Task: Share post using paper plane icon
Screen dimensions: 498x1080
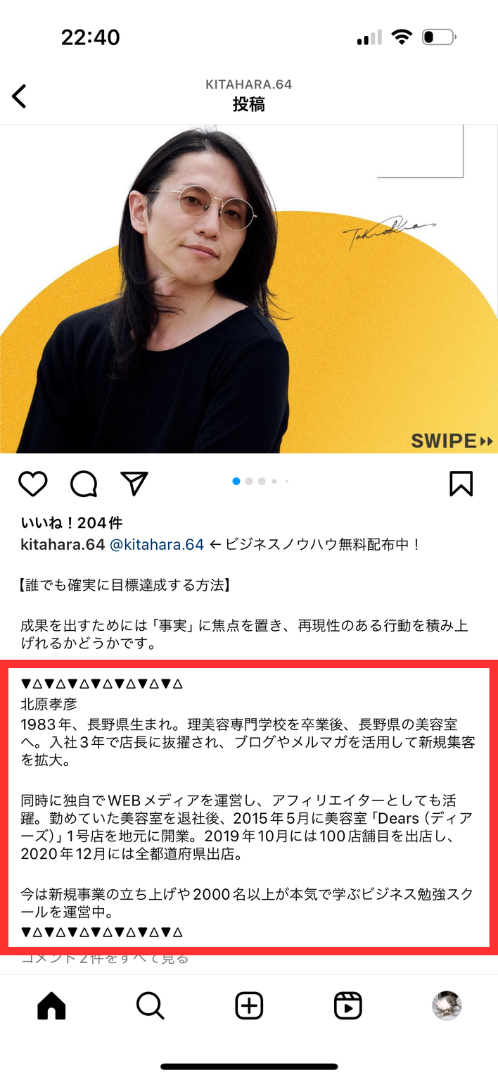Action: click(x=135, y=483)
